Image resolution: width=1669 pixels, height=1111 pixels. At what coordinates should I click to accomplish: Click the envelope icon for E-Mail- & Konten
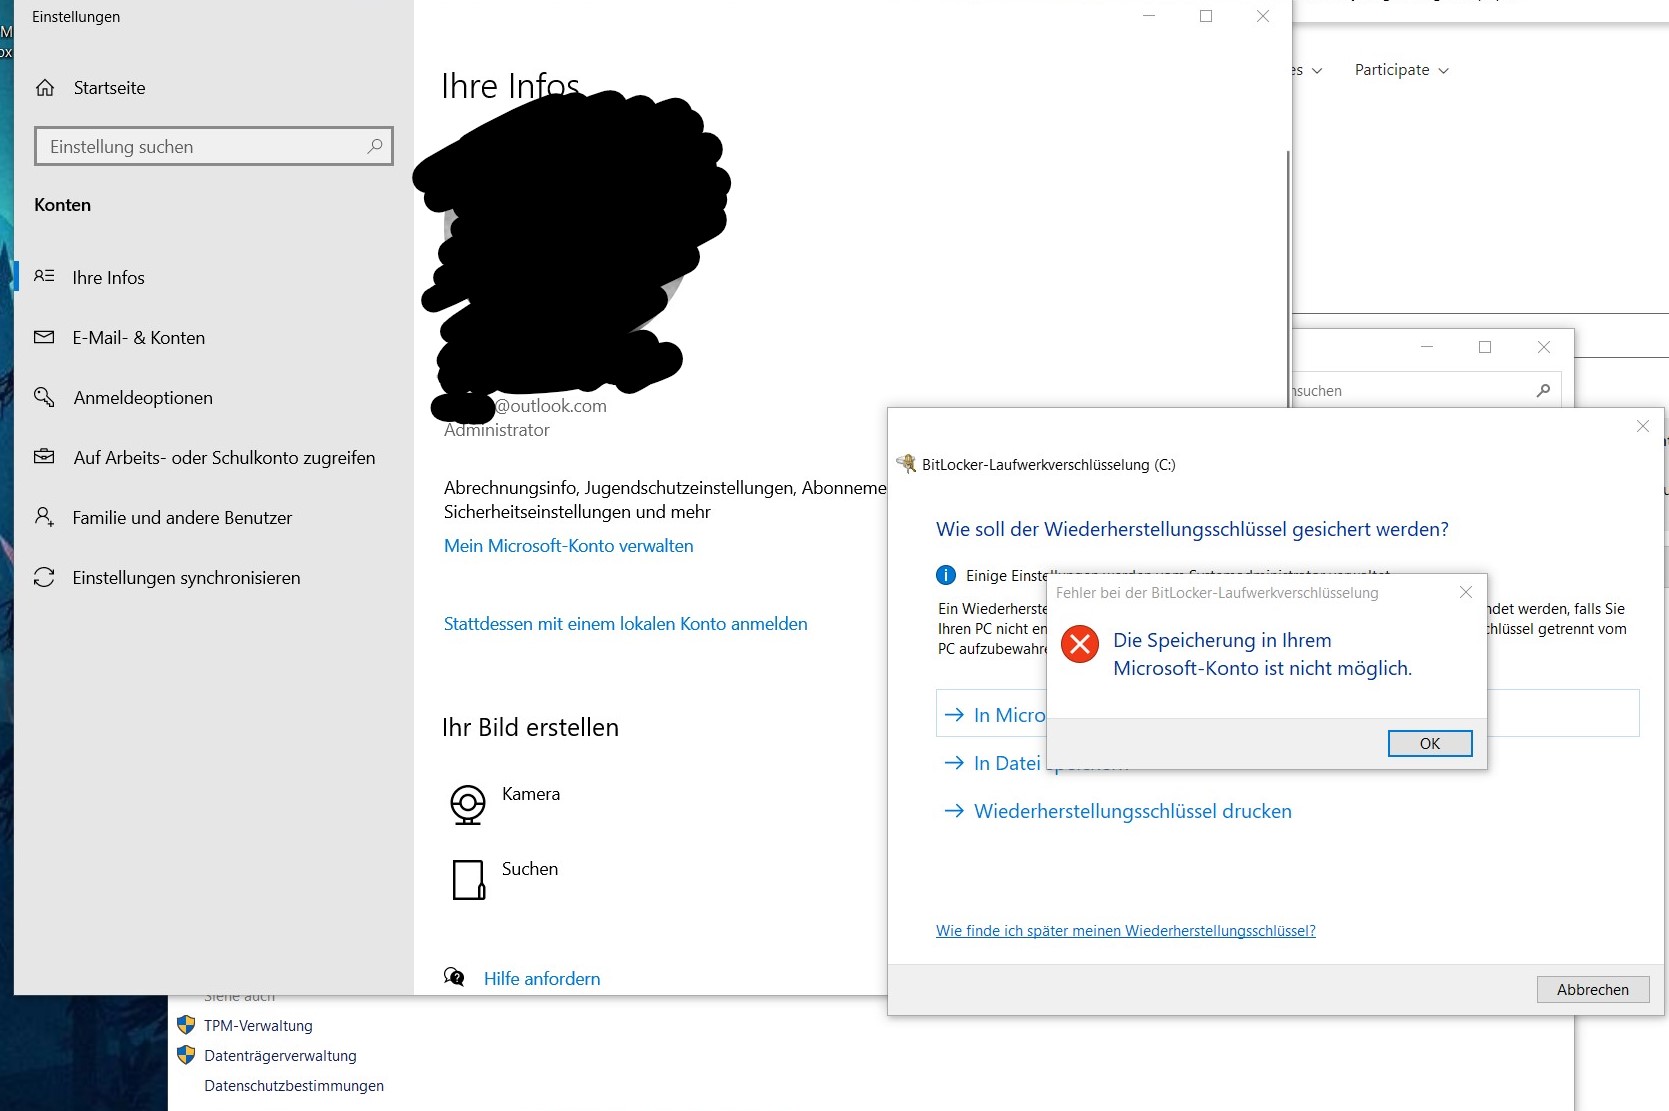44,337
